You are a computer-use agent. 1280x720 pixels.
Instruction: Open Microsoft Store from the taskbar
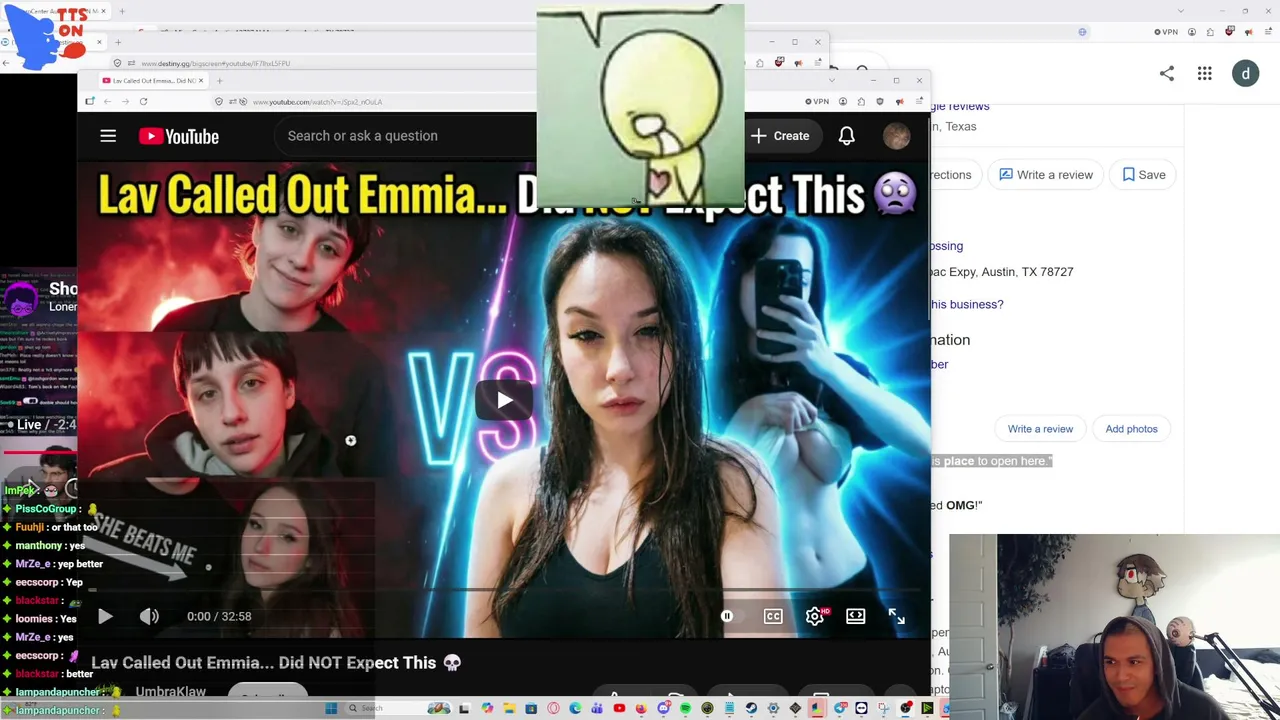[x=531, y=708]
